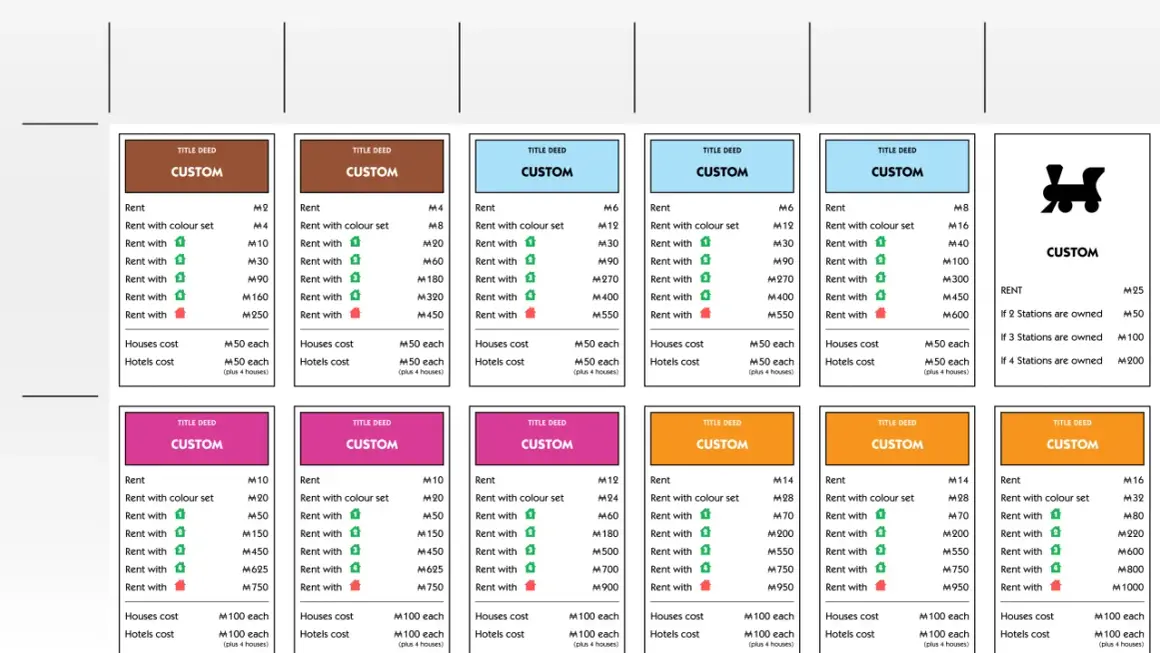Click the M80 rent value
Image resolution: width=1160 pixels, height=653 pixels.
click(1133, 516)
